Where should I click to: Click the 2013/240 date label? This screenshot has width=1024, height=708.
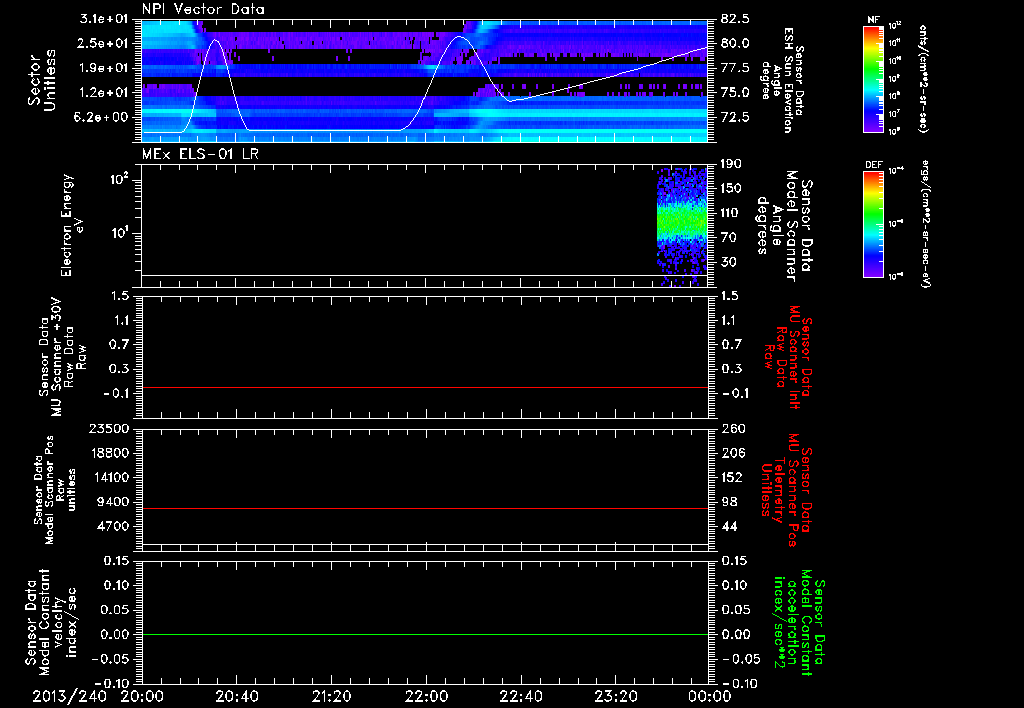[69, 696]
